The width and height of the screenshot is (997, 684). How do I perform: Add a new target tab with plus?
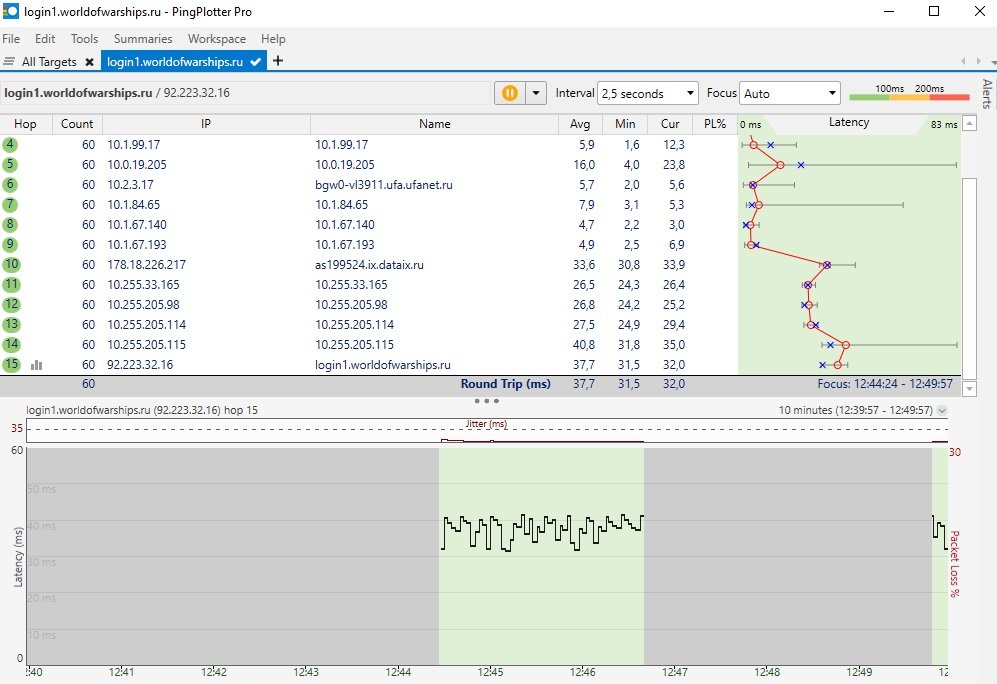click(278, 61)
